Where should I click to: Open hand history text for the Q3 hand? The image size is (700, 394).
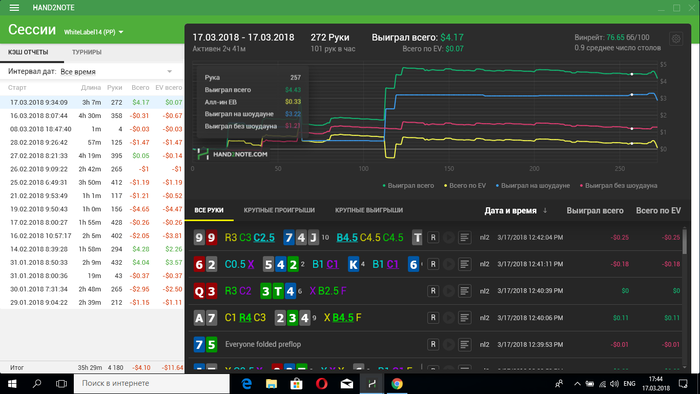pos(464,291)
